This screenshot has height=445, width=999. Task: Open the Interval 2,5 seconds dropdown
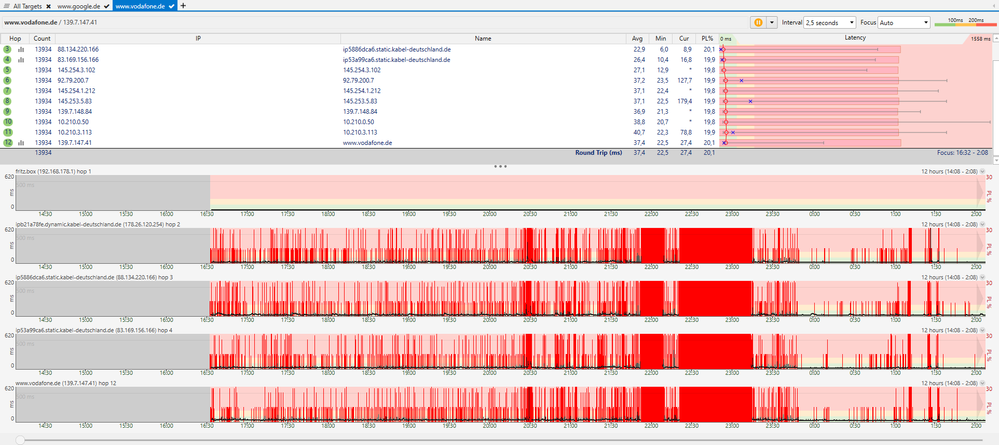click(x=829, y=21)
